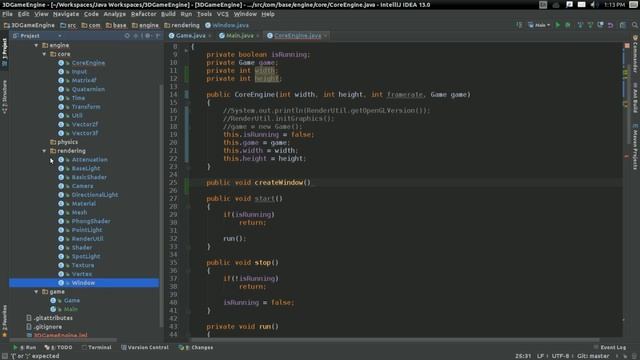Screen dimensions: 640x360
Task: Toggle tool window quick access icon at bottom-left
Action: 4,356
